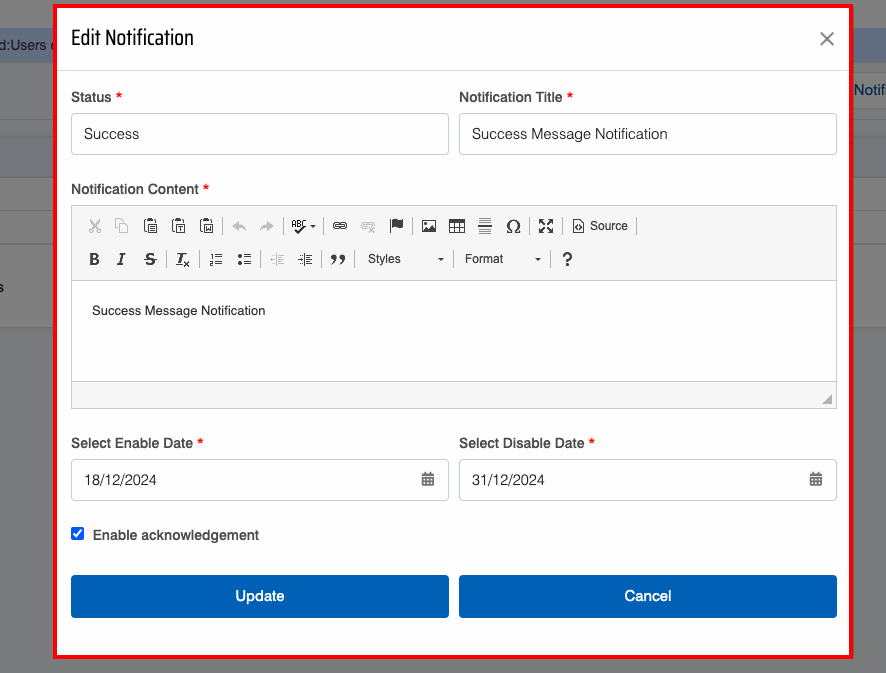Click the Update button

pyautogui.click(x=260, y=596)
